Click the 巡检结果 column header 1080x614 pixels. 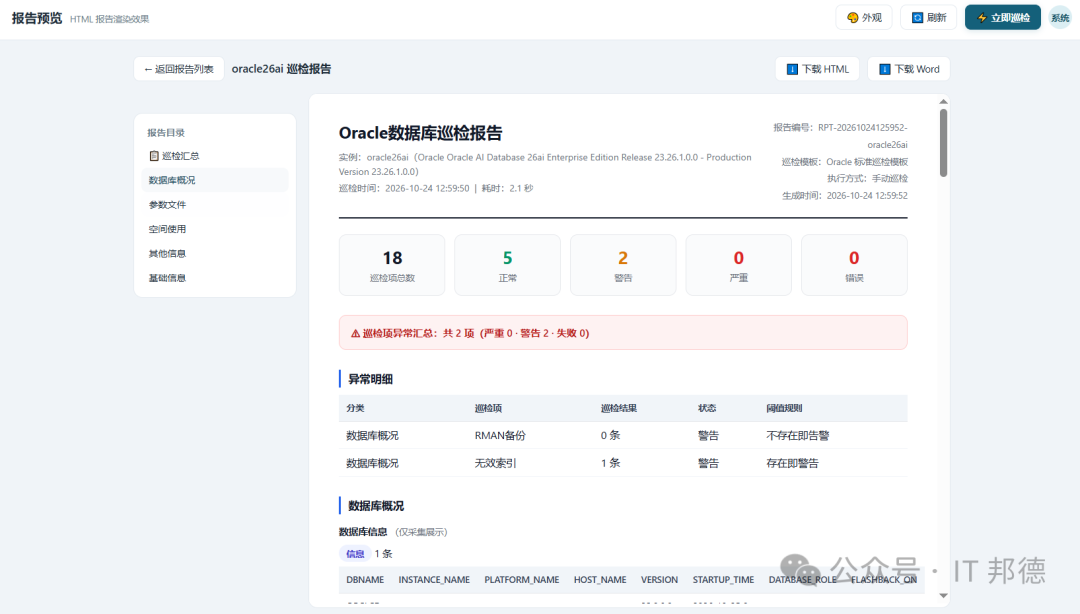pos(619,409)
